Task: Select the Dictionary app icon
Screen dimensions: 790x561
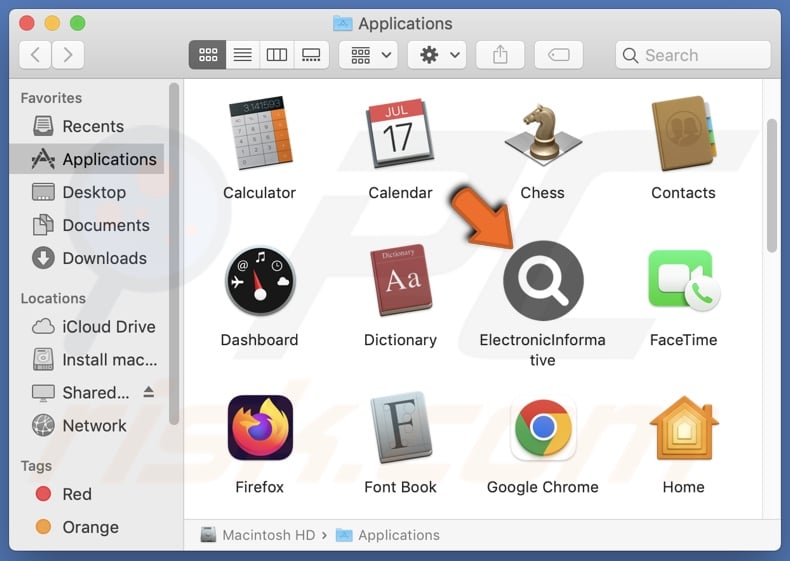Action: [401, 280]
